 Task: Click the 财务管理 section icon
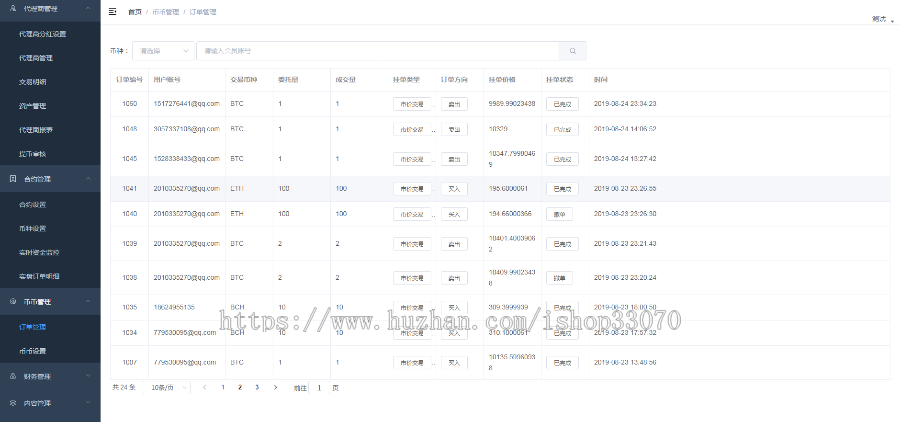pyautogui.click(x=13, y=376)
